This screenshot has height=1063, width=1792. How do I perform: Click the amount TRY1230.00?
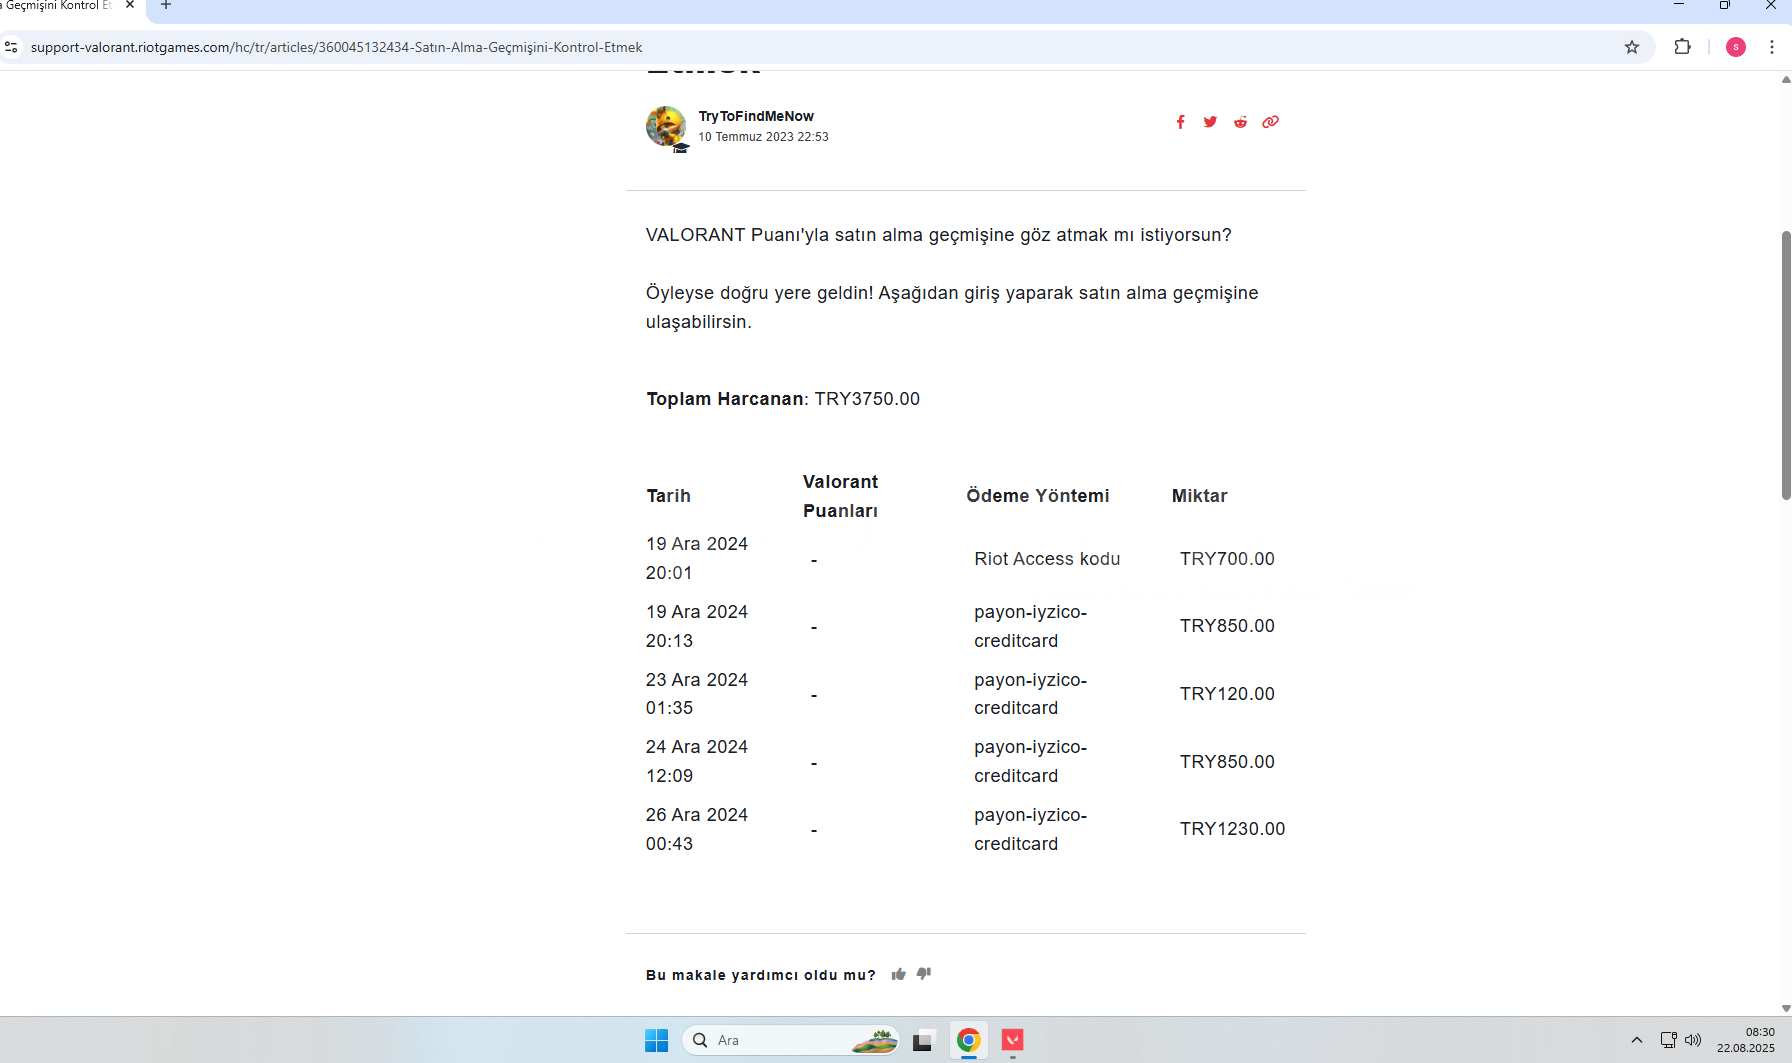click(x=1232, y=829)
